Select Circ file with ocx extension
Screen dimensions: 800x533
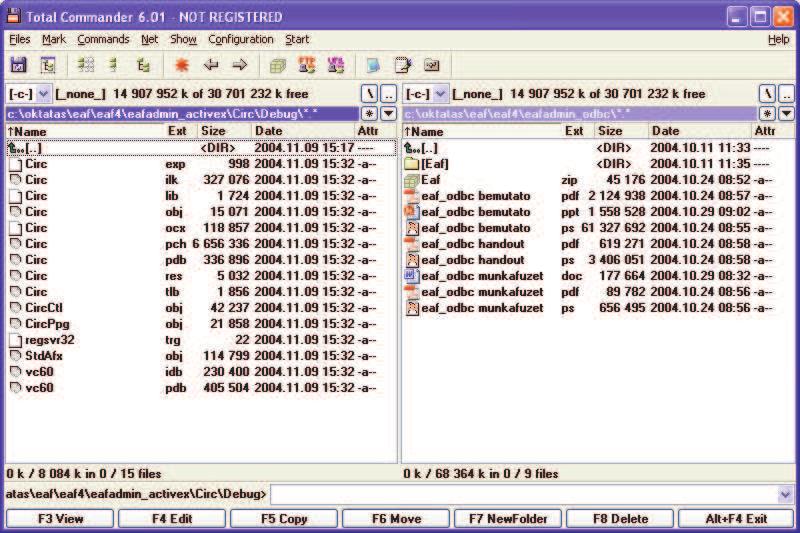(201, 228)
